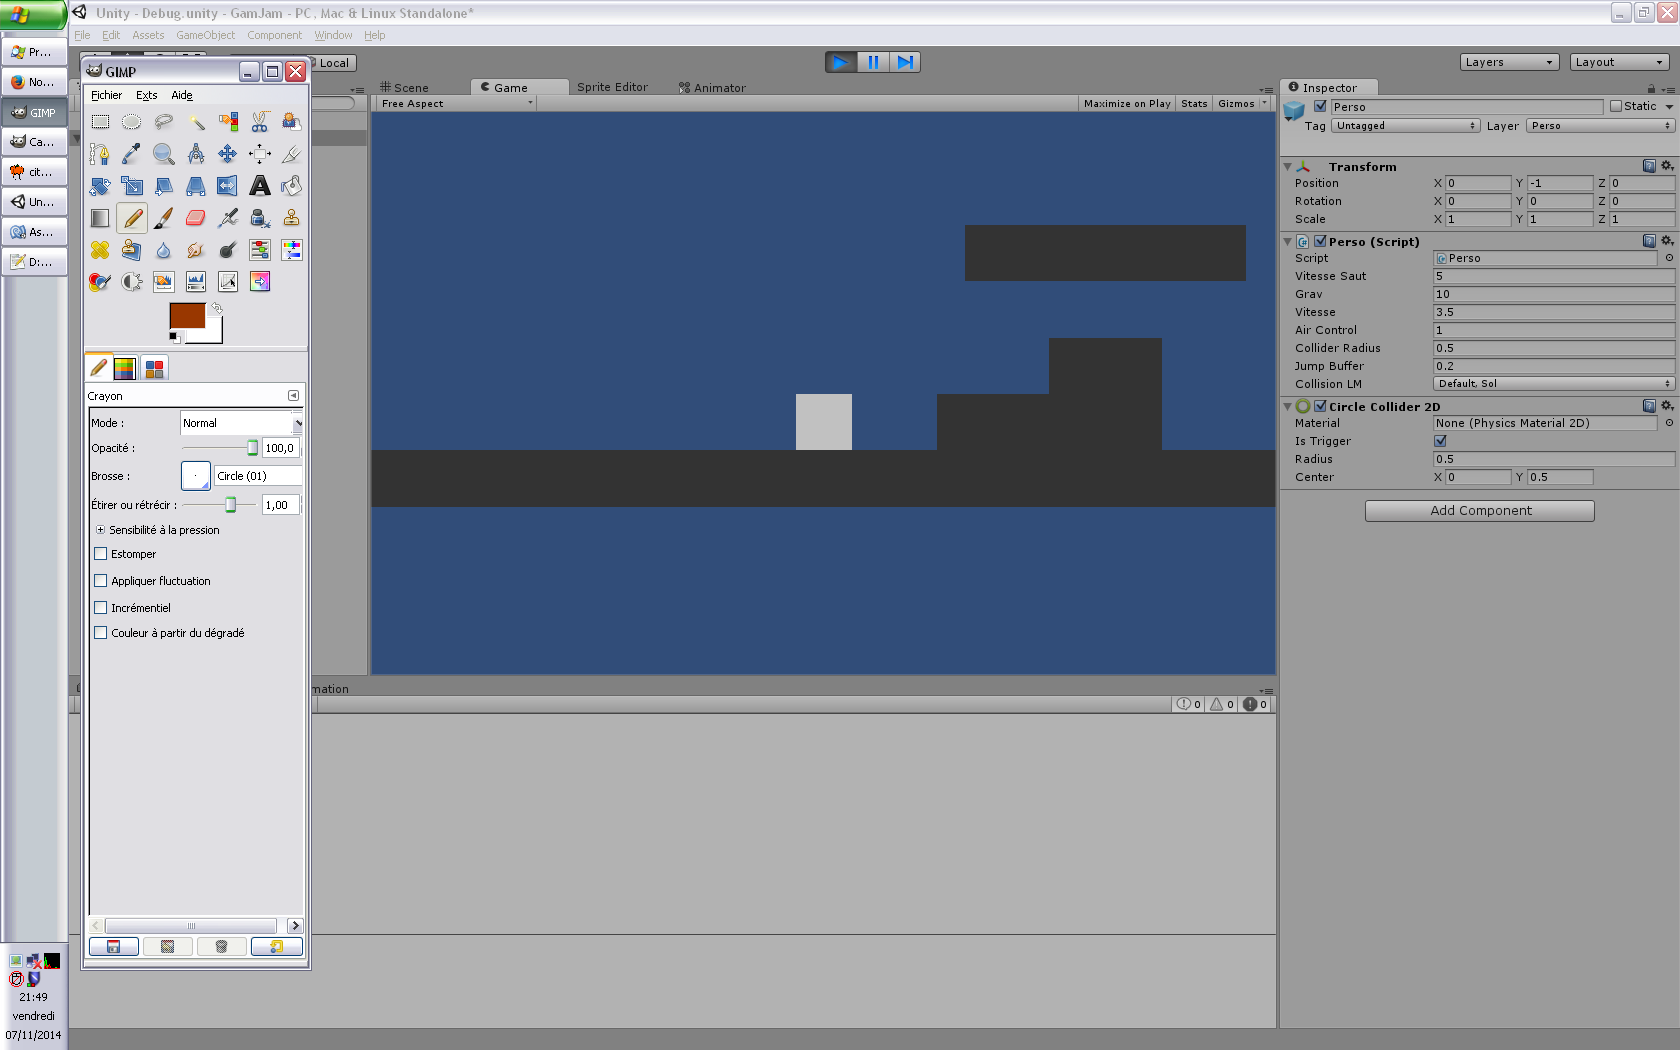Click the Unity Pause button

coord(873,62)
